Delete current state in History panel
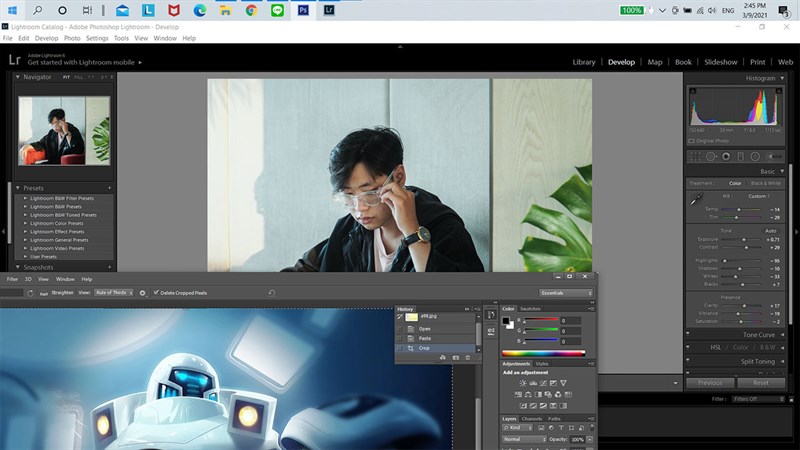 tap(468, 358)
